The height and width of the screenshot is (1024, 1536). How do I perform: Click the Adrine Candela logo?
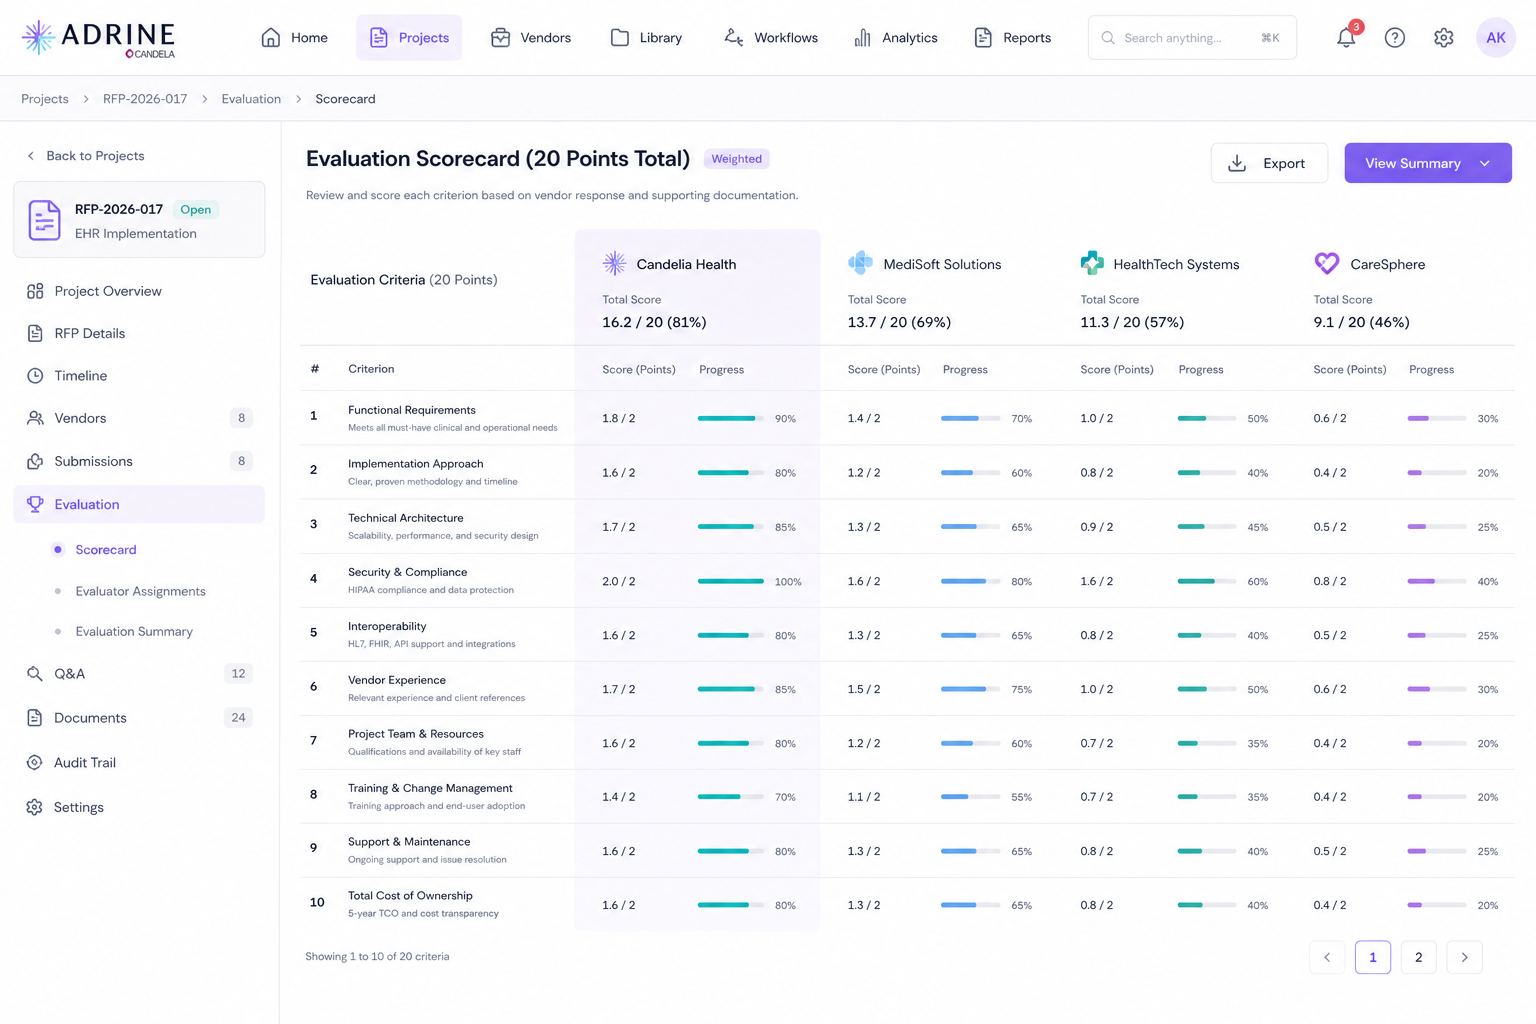[98, 38]
